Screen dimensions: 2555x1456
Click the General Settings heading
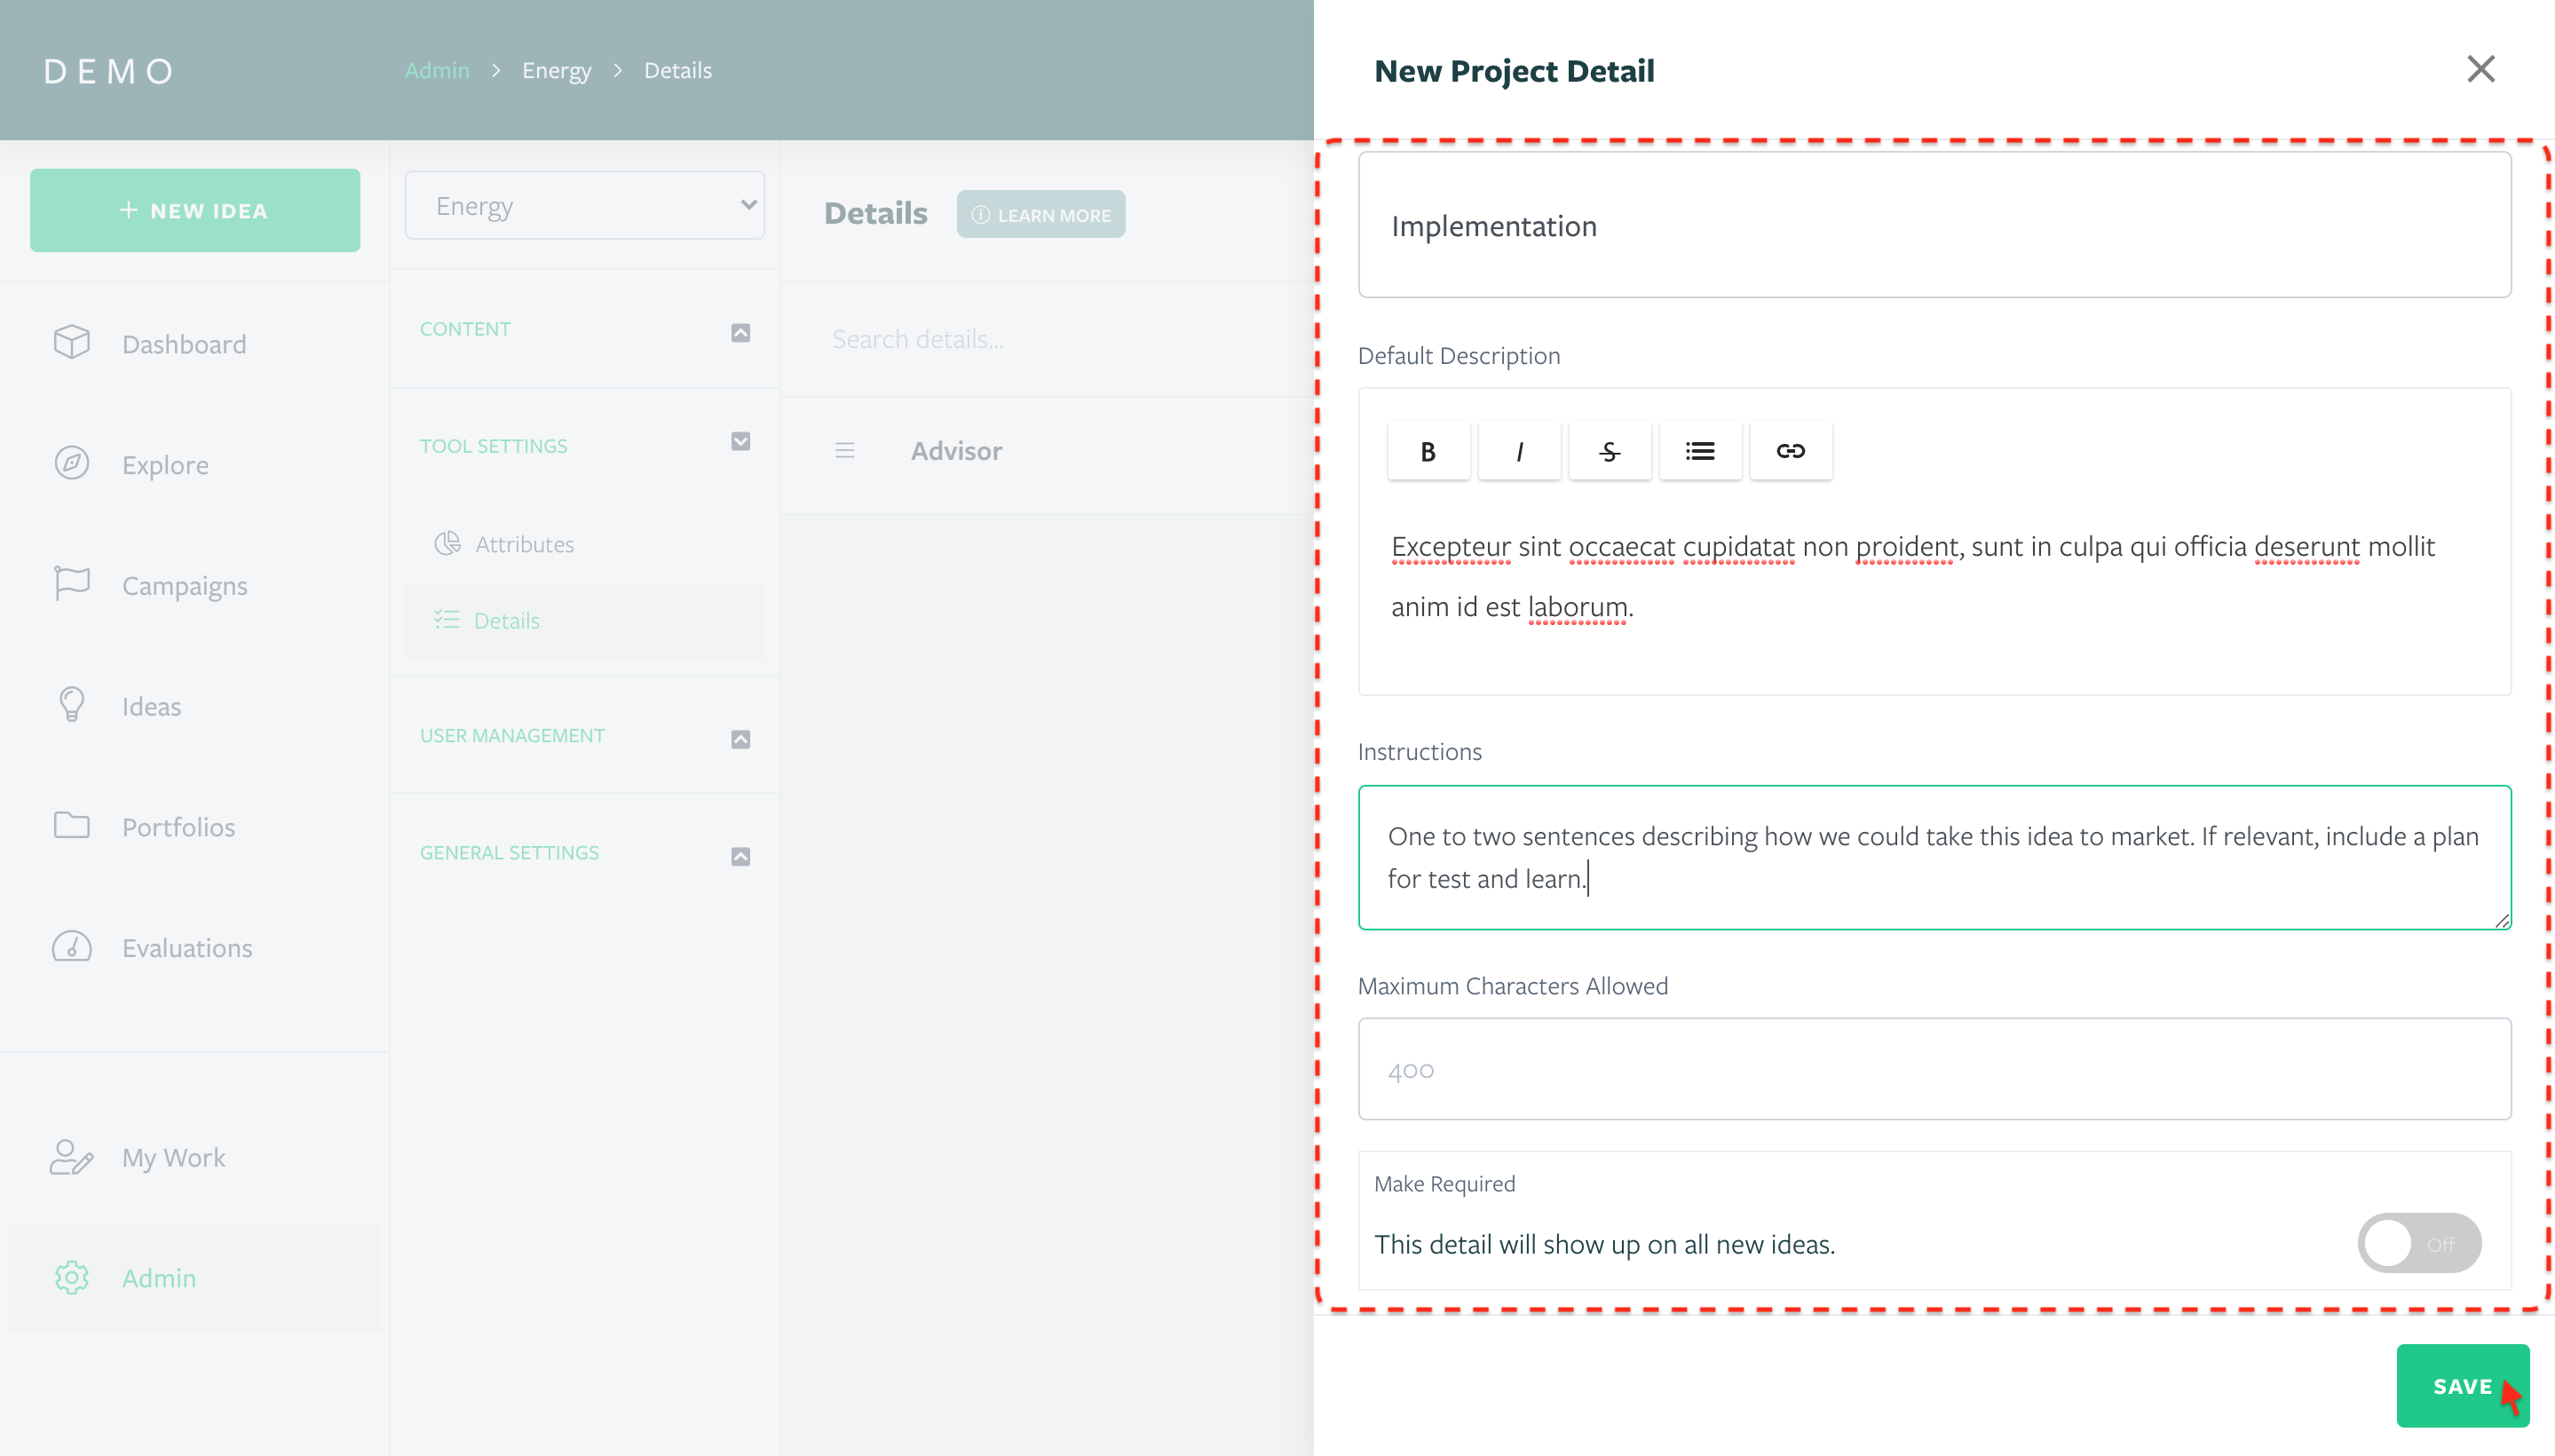509,852
